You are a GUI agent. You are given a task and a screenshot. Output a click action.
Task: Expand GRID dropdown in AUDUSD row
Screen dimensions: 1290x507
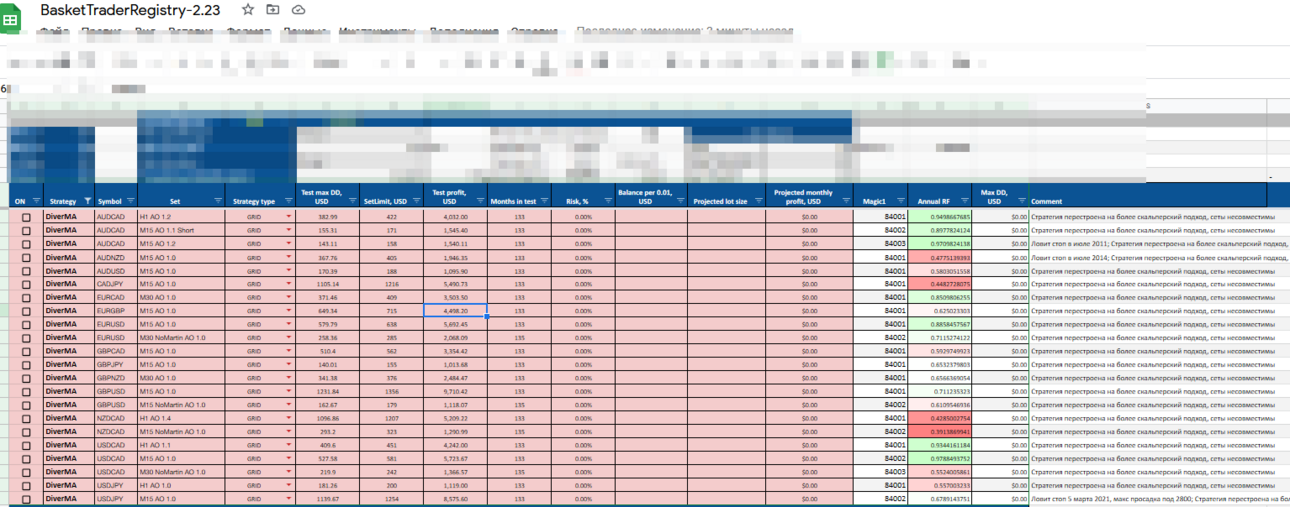pyautogui.click(x=289, y=270)
